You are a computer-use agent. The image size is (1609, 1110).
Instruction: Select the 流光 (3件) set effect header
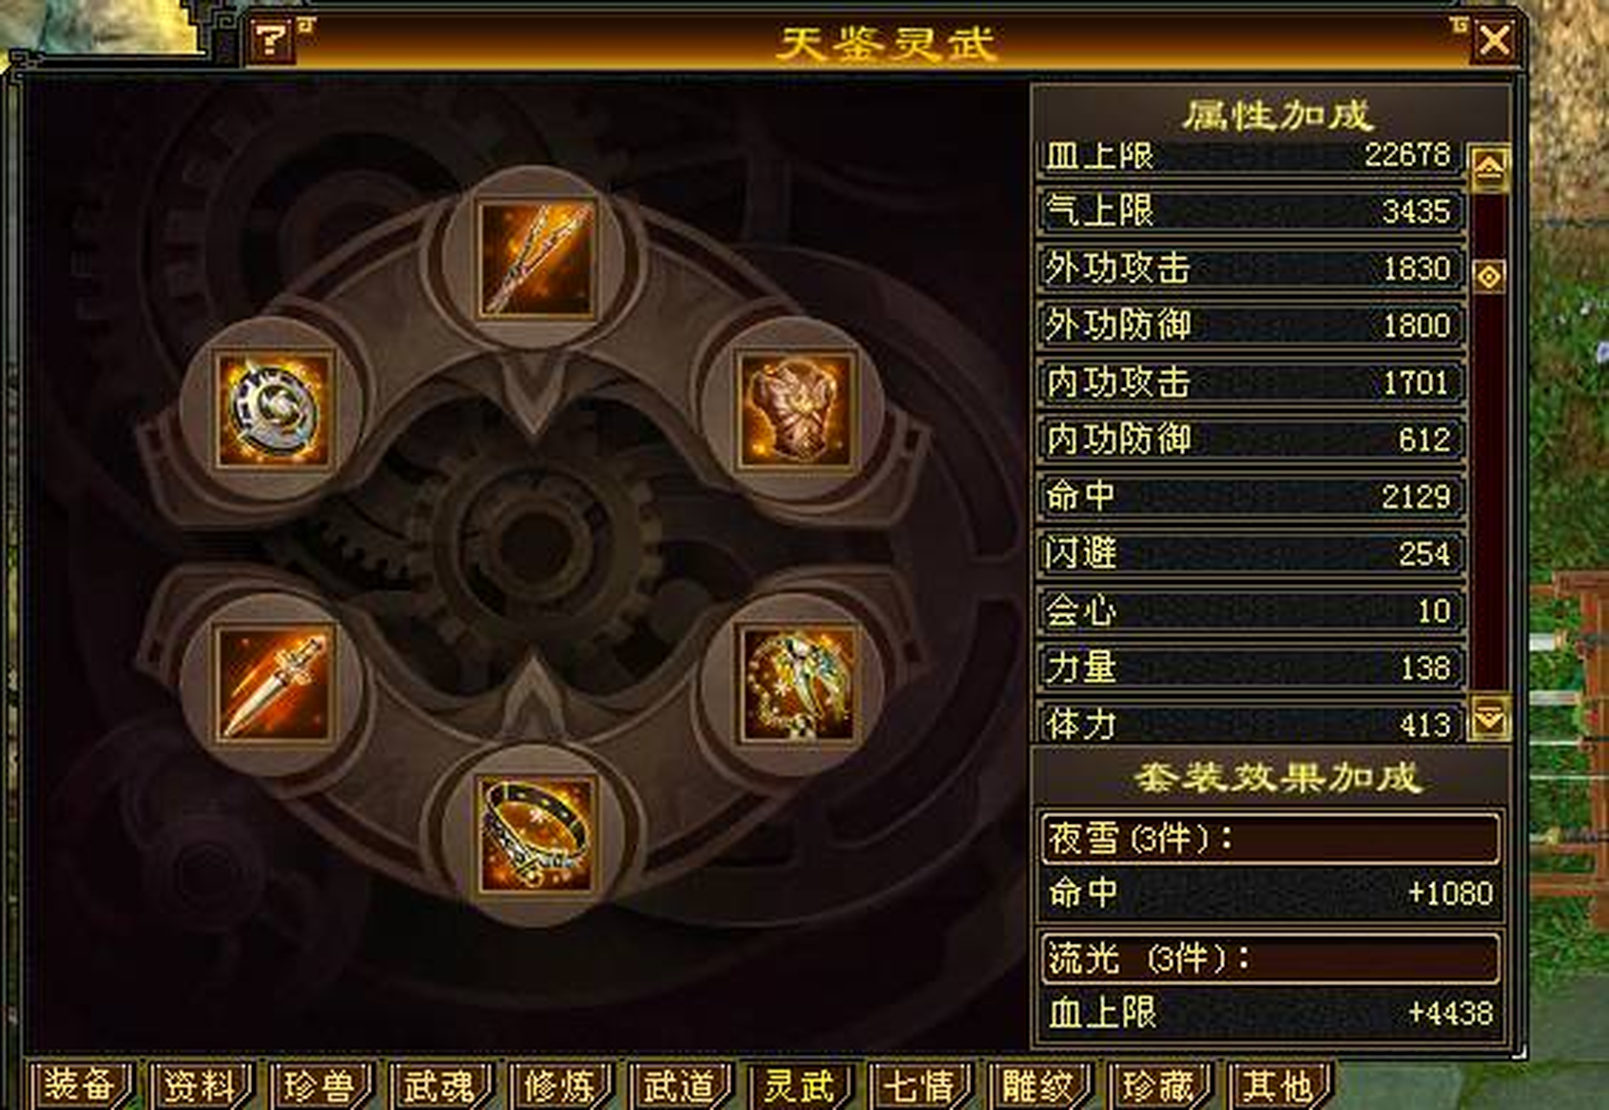coord(1270,958)
